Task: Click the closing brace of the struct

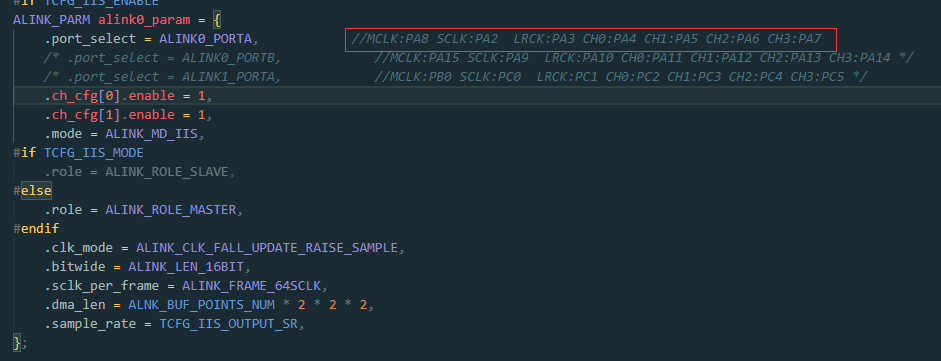Action: (17, 343)
